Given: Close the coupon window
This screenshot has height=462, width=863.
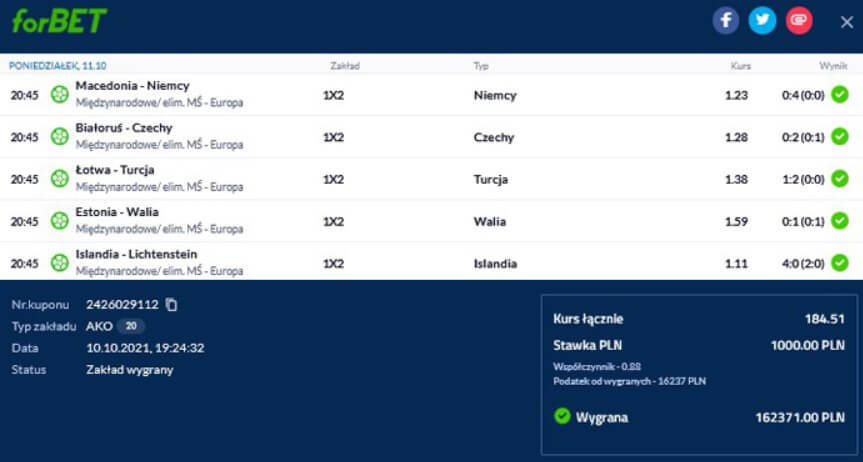Looking at the screenshot, I should click(846, 21).
